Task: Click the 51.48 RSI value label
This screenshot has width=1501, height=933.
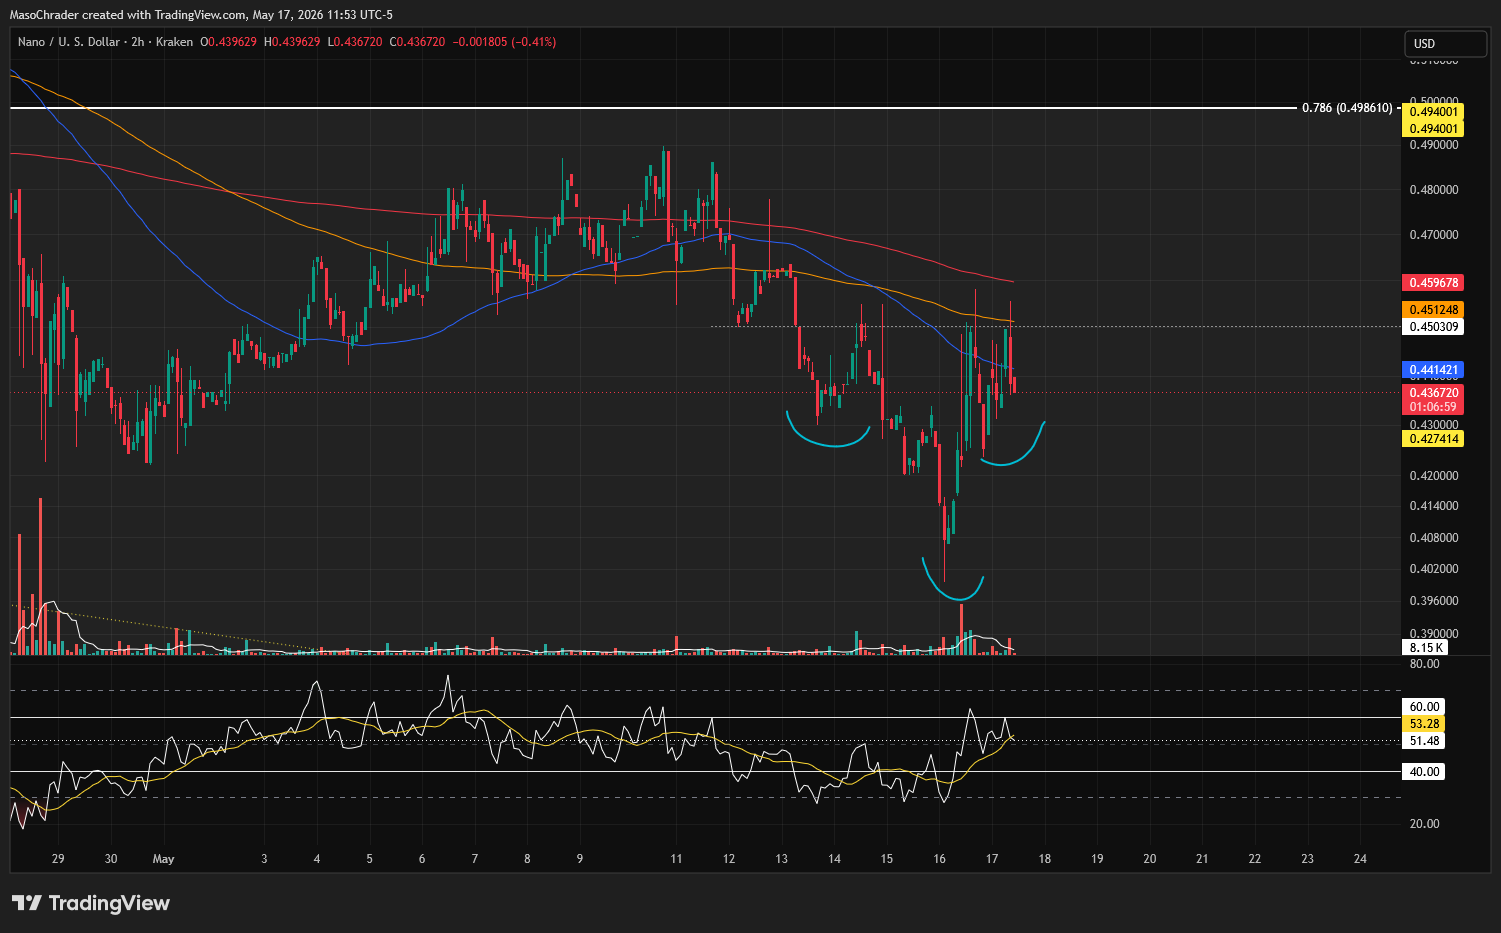Action: click(1424, 741)
